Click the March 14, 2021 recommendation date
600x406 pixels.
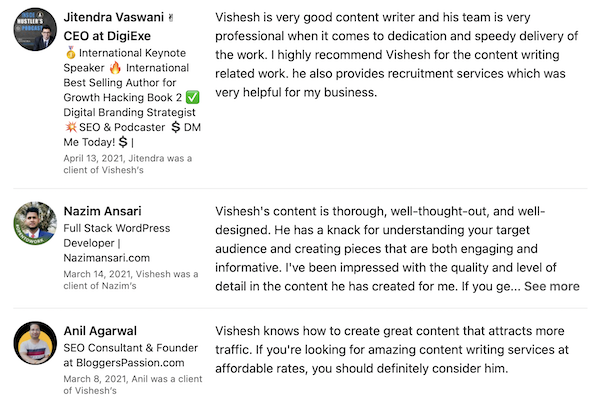click(x=98, y=274)
